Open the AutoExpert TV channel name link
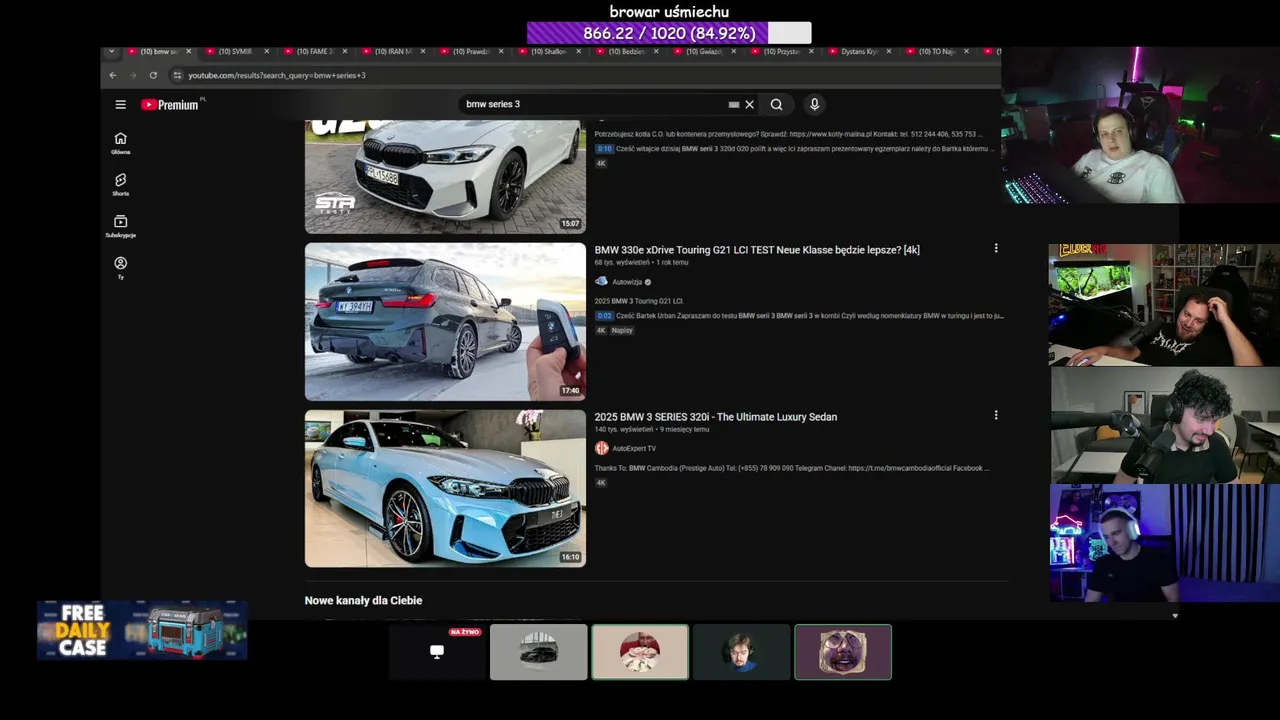Image resolution: width=1280 pixels, height=720 pixels. 634,449
